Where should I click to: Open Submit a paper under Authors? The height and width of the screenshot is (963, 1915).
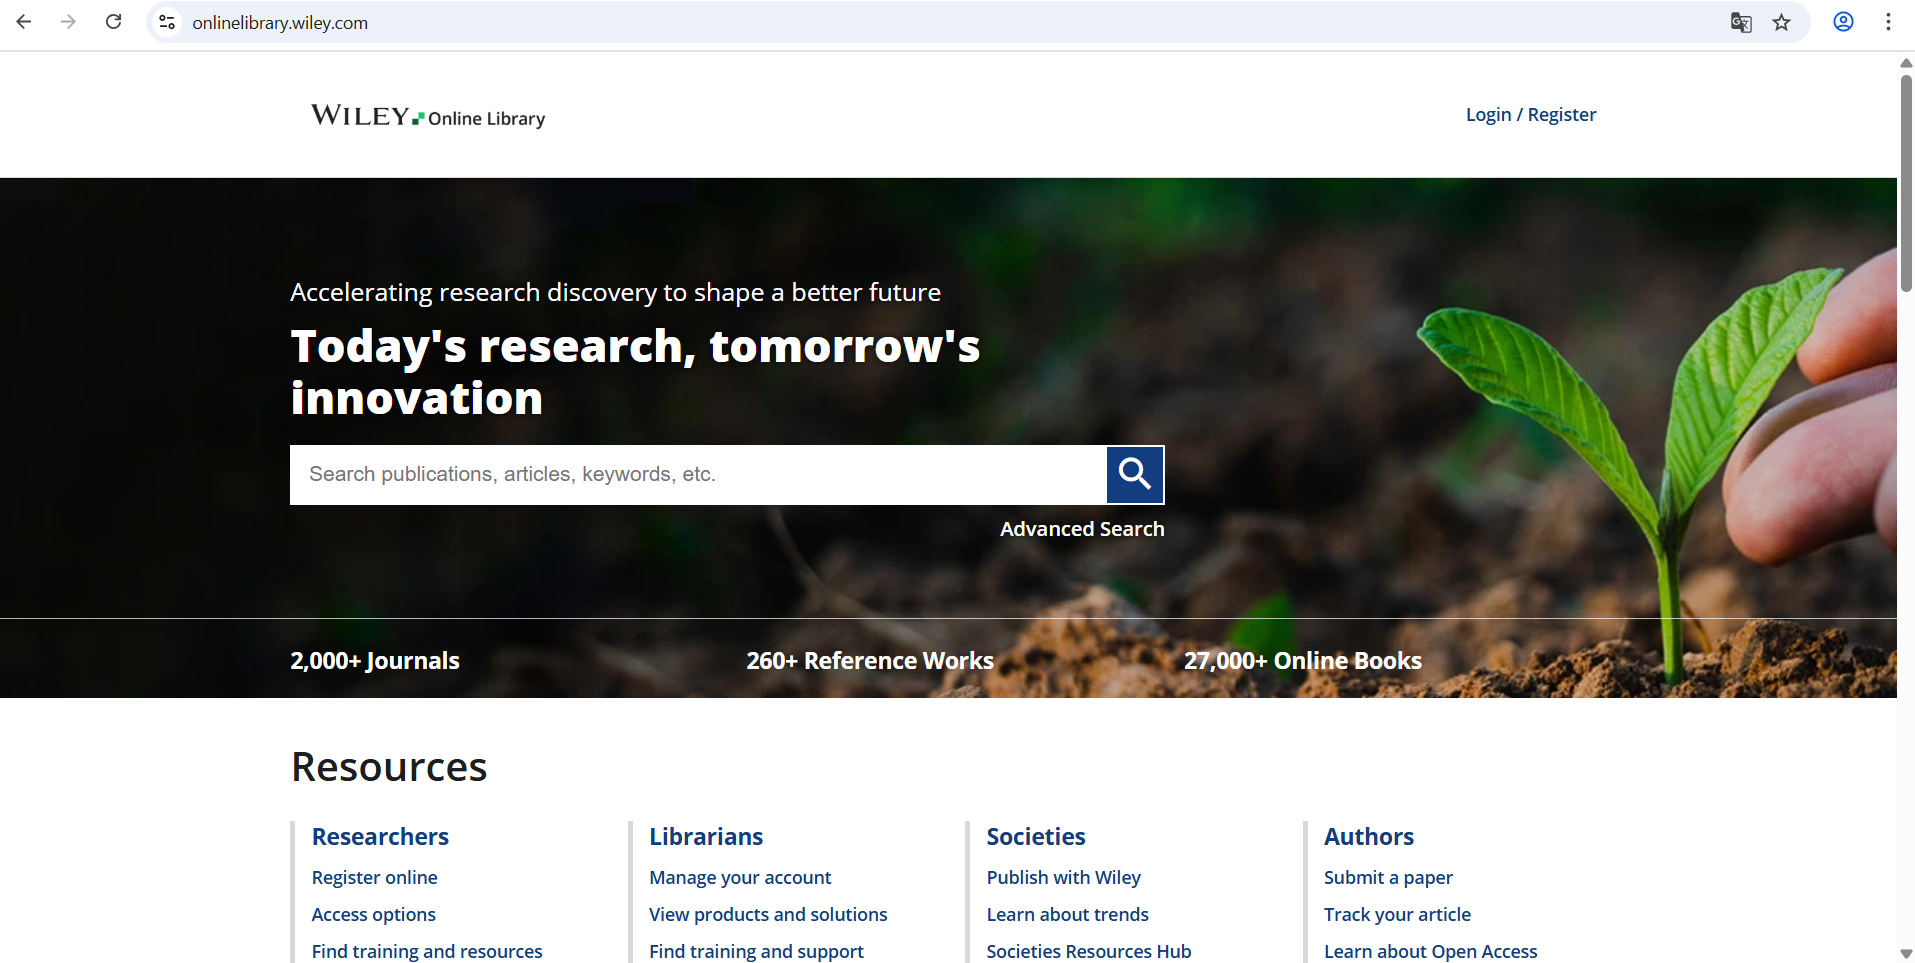pyautogui.click(x=1388, y=877)
